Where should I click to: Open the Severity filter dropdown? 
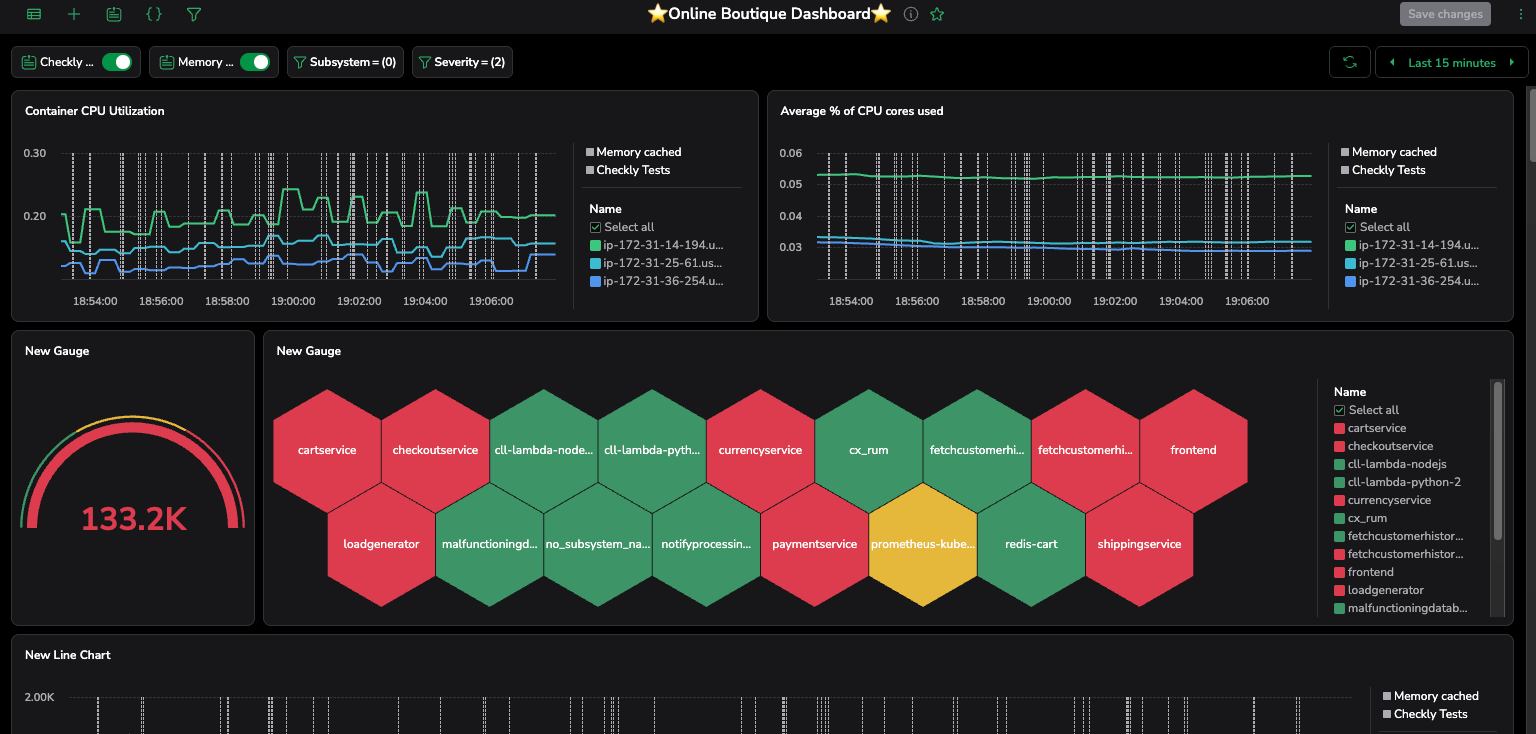[462, 62]
